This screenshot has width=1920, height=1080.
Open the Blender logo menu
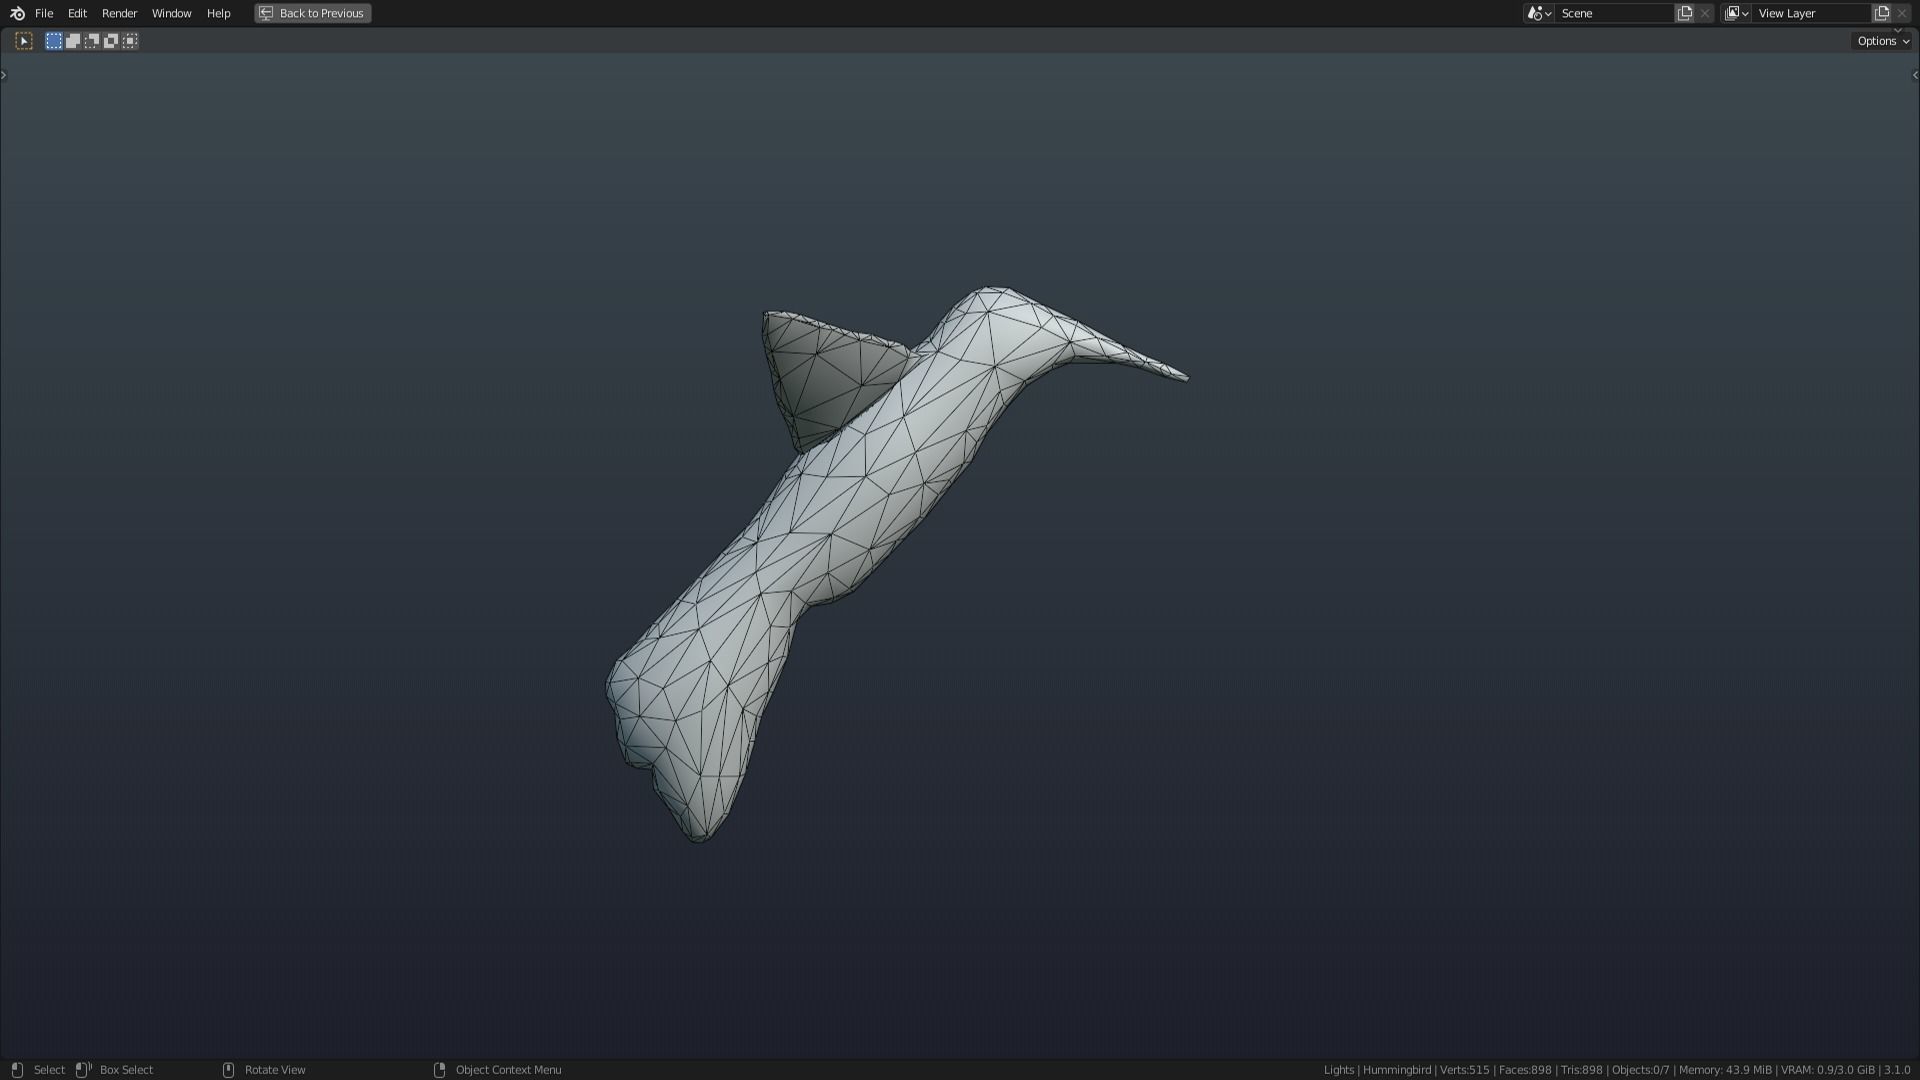click(x=17, y=13)
